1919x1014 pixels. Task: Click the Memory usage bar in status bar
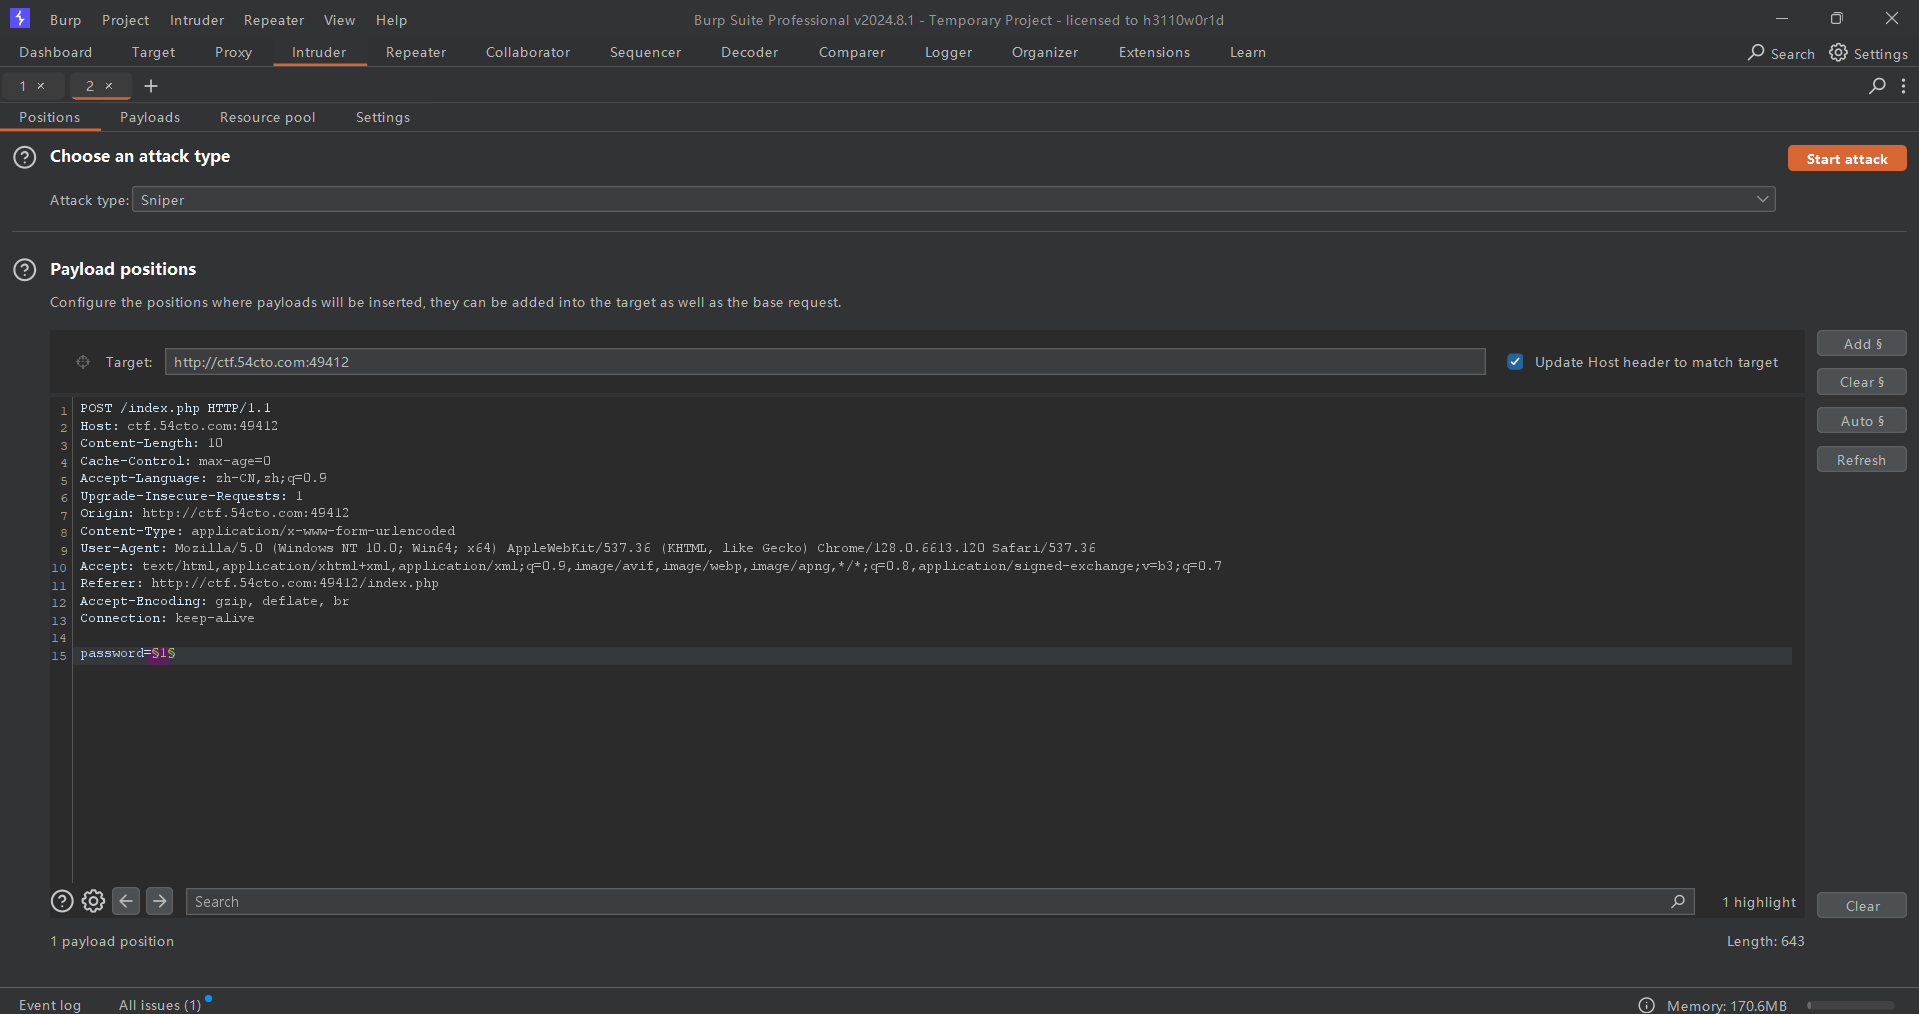pyautogui.click(x=1850, y=1005)
